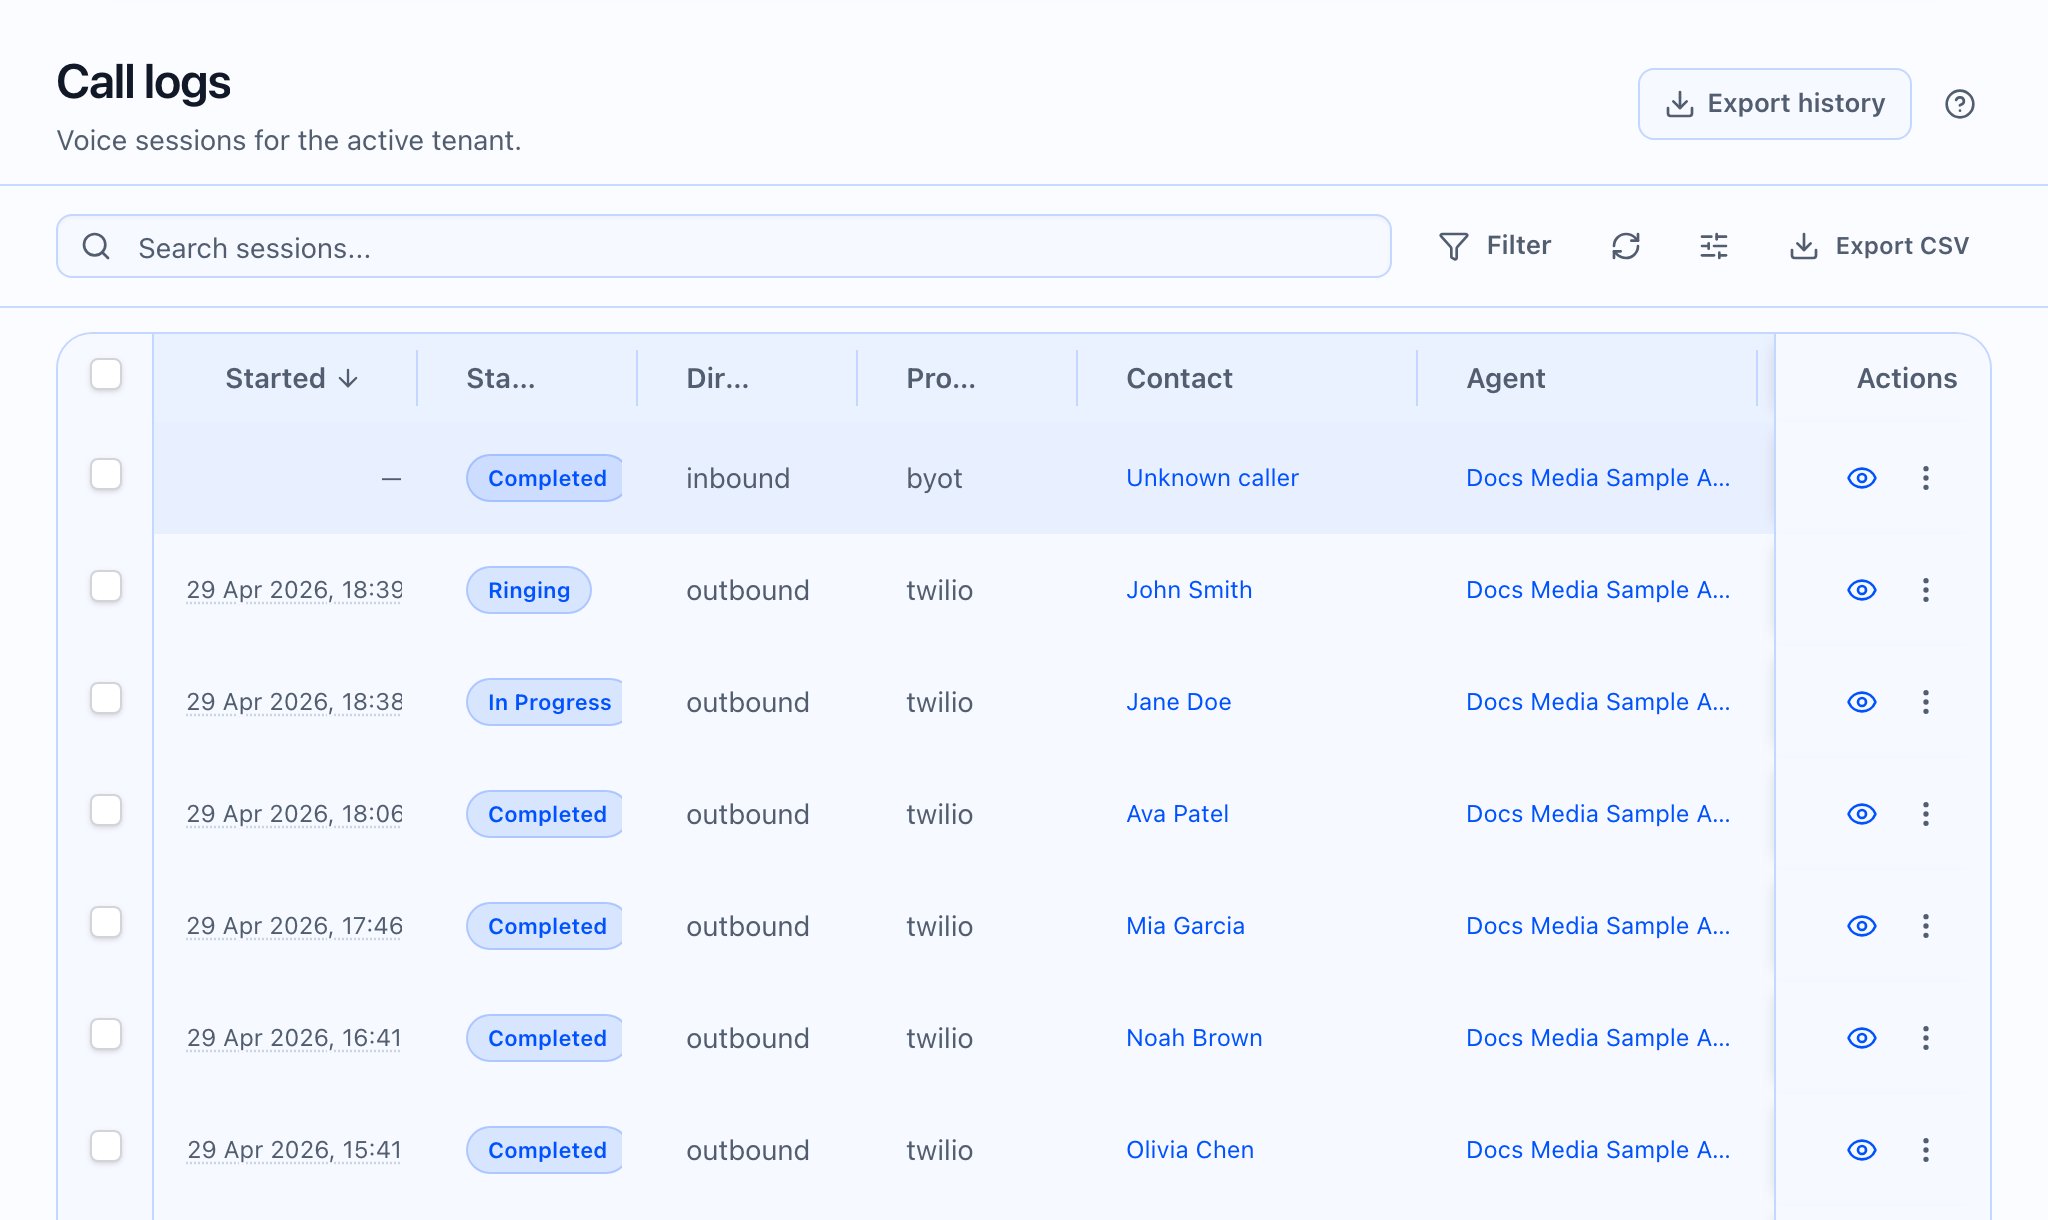Open more actions for Ava Patel row

tap(1925, 814)
